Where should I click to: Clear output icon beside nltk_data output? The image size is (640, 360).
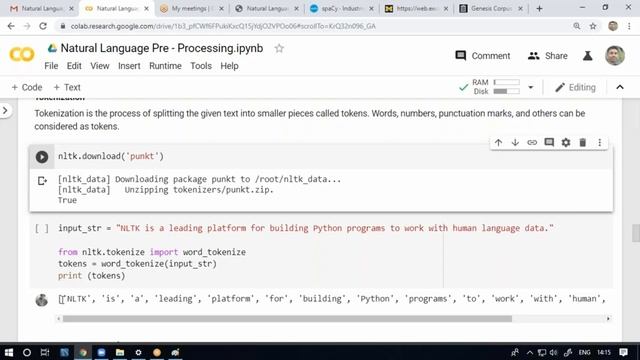(42, 180)
